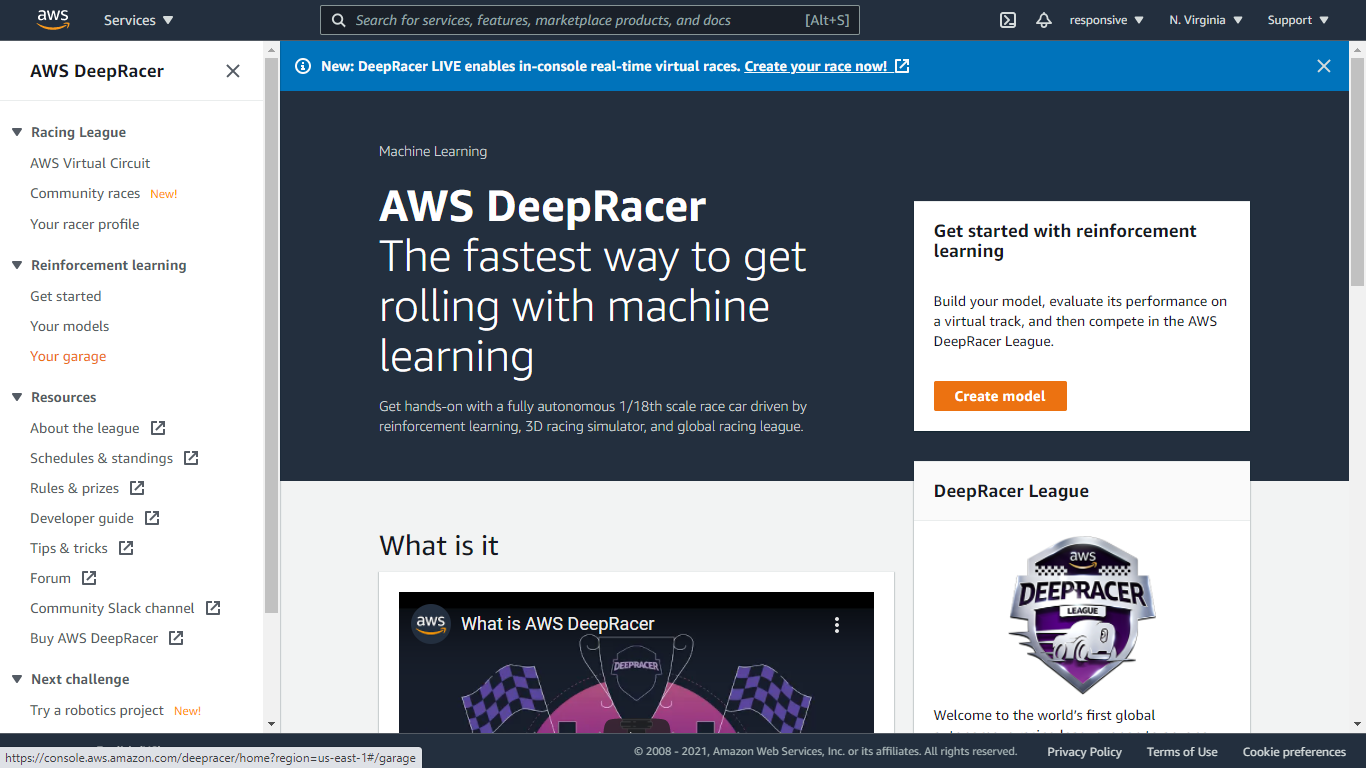Click the search magnifier icon
Image resolution: width=1366 pixels, height=768 pixels.
tap(339, 20)
